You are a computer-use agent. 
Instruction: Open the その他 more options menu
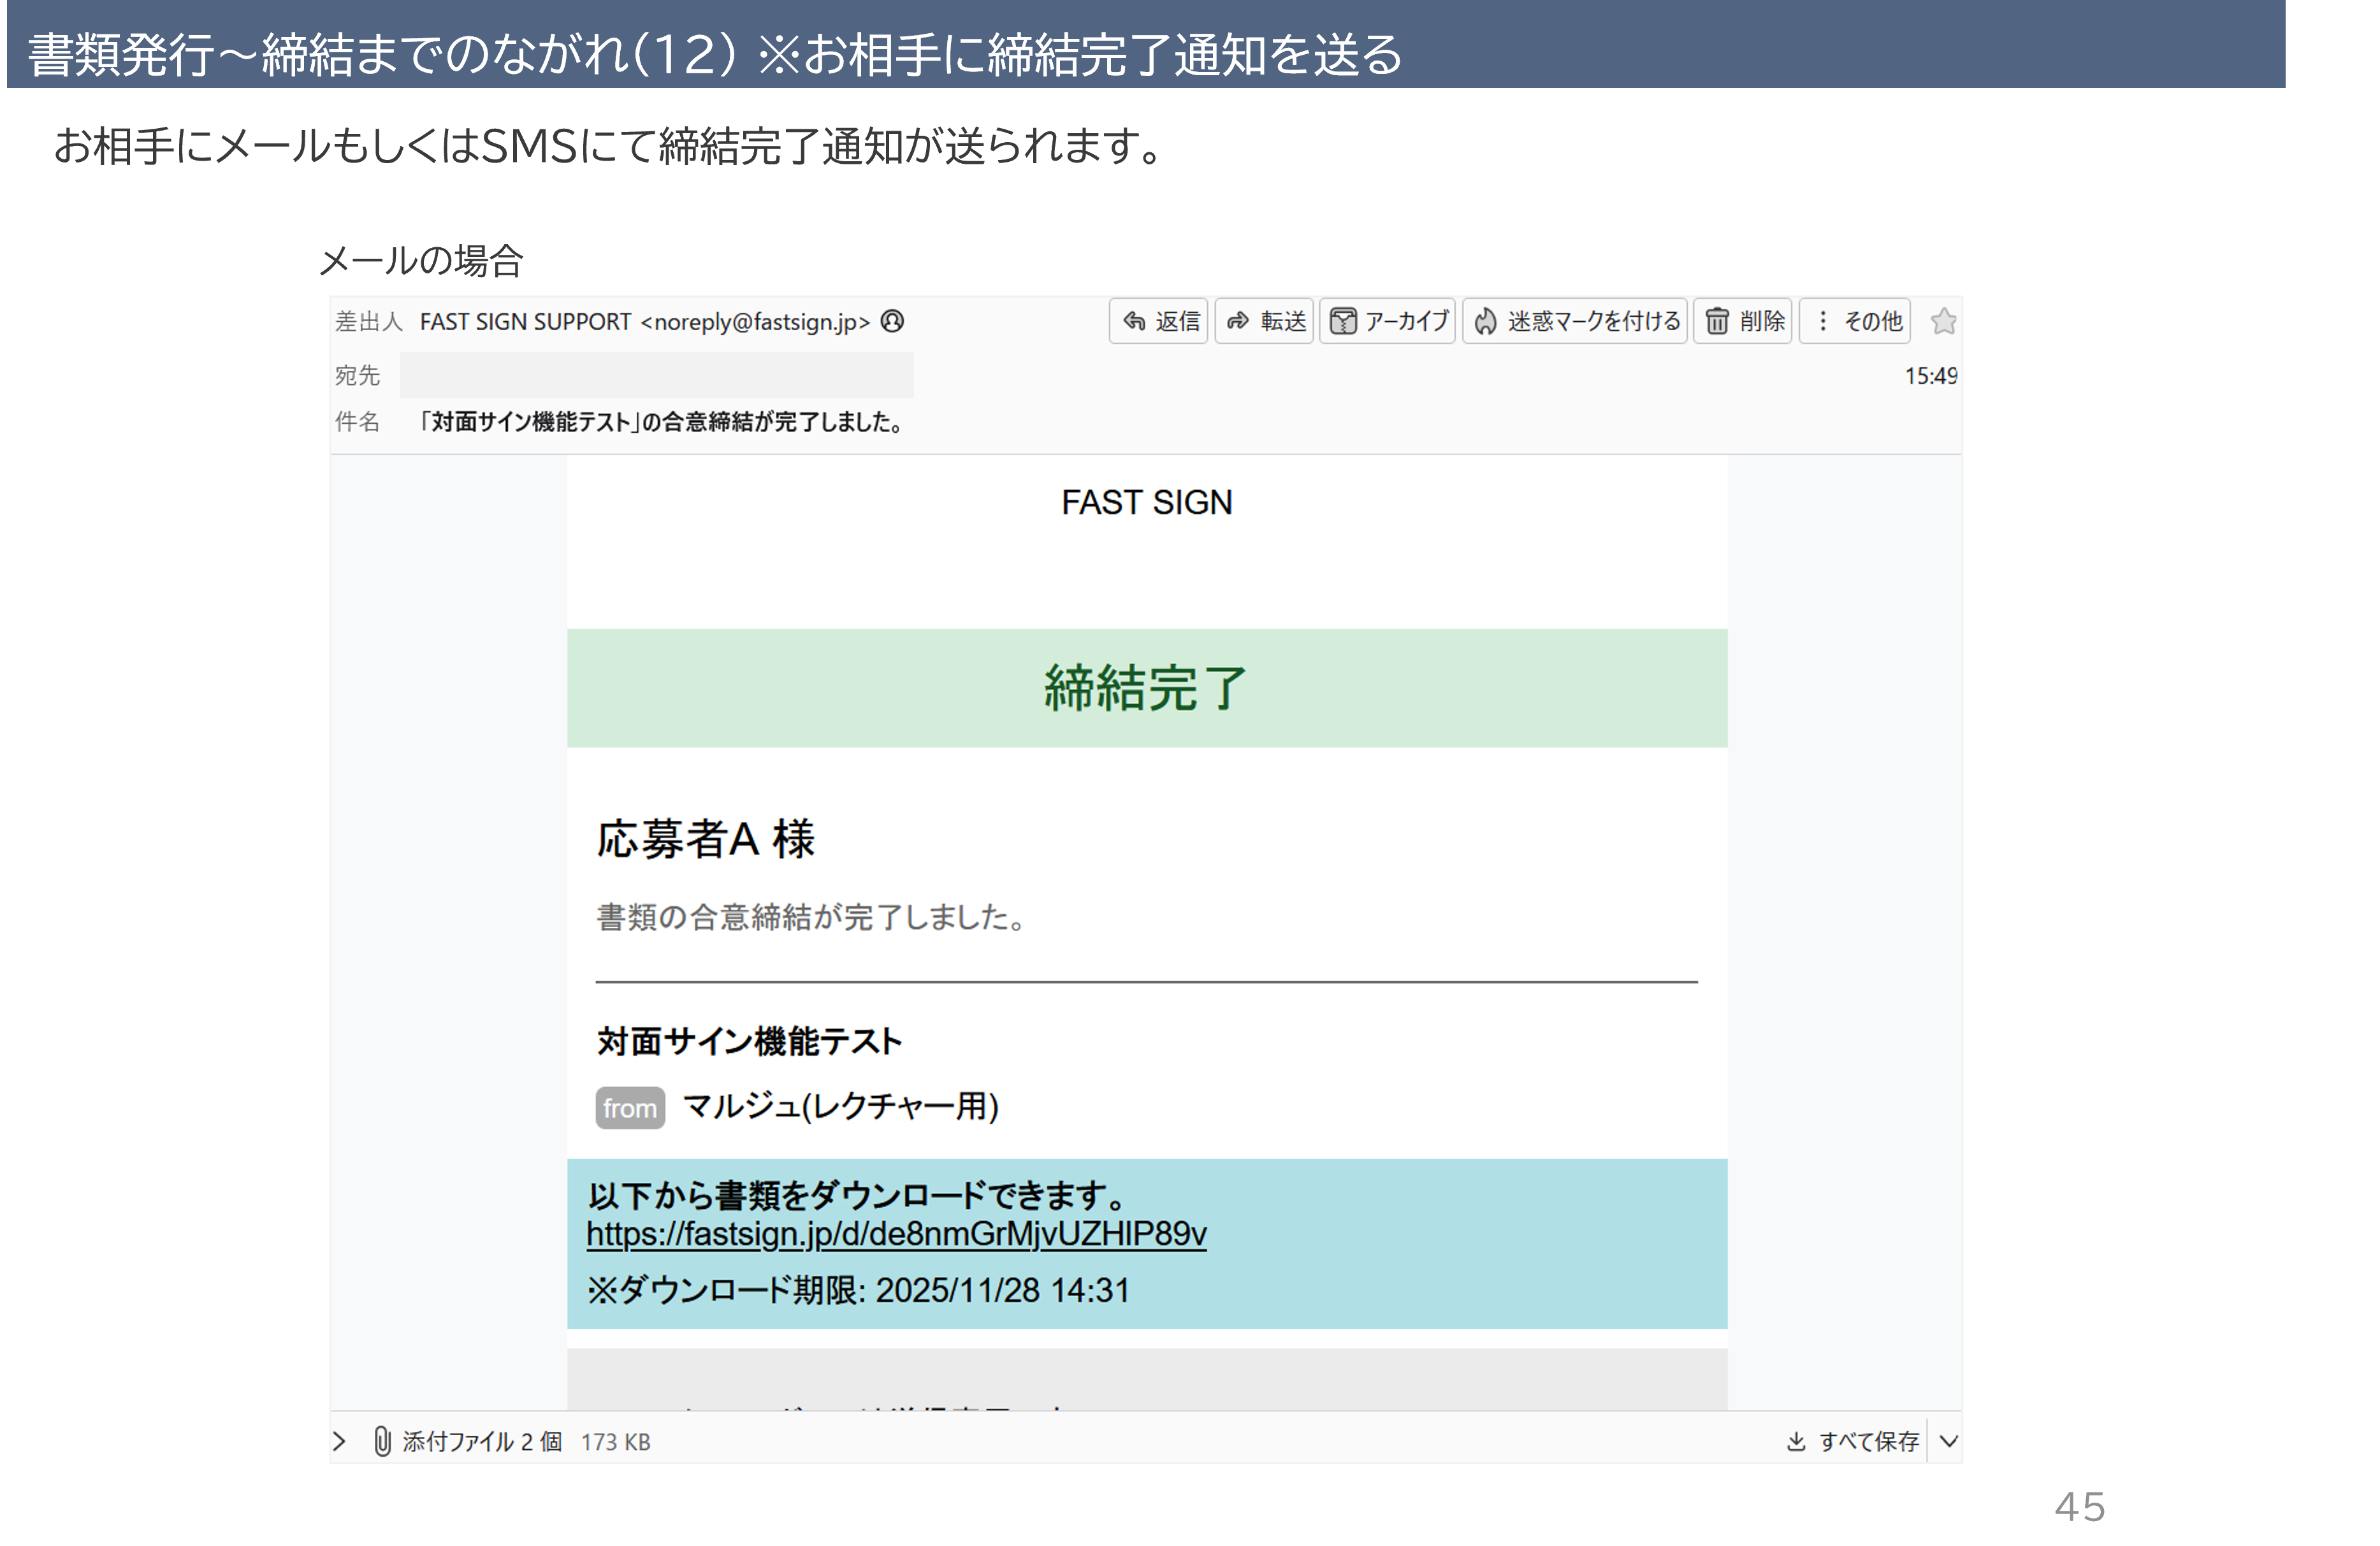[x=1856, y=321]
